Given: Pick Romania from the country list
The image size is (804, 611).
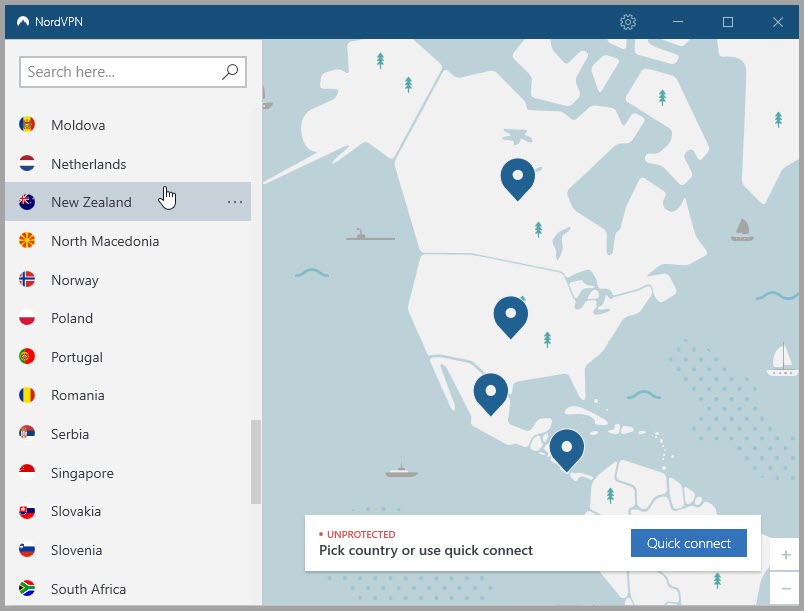Looking at the screenshot, I should pyautogui.click(x=128, y=395).
